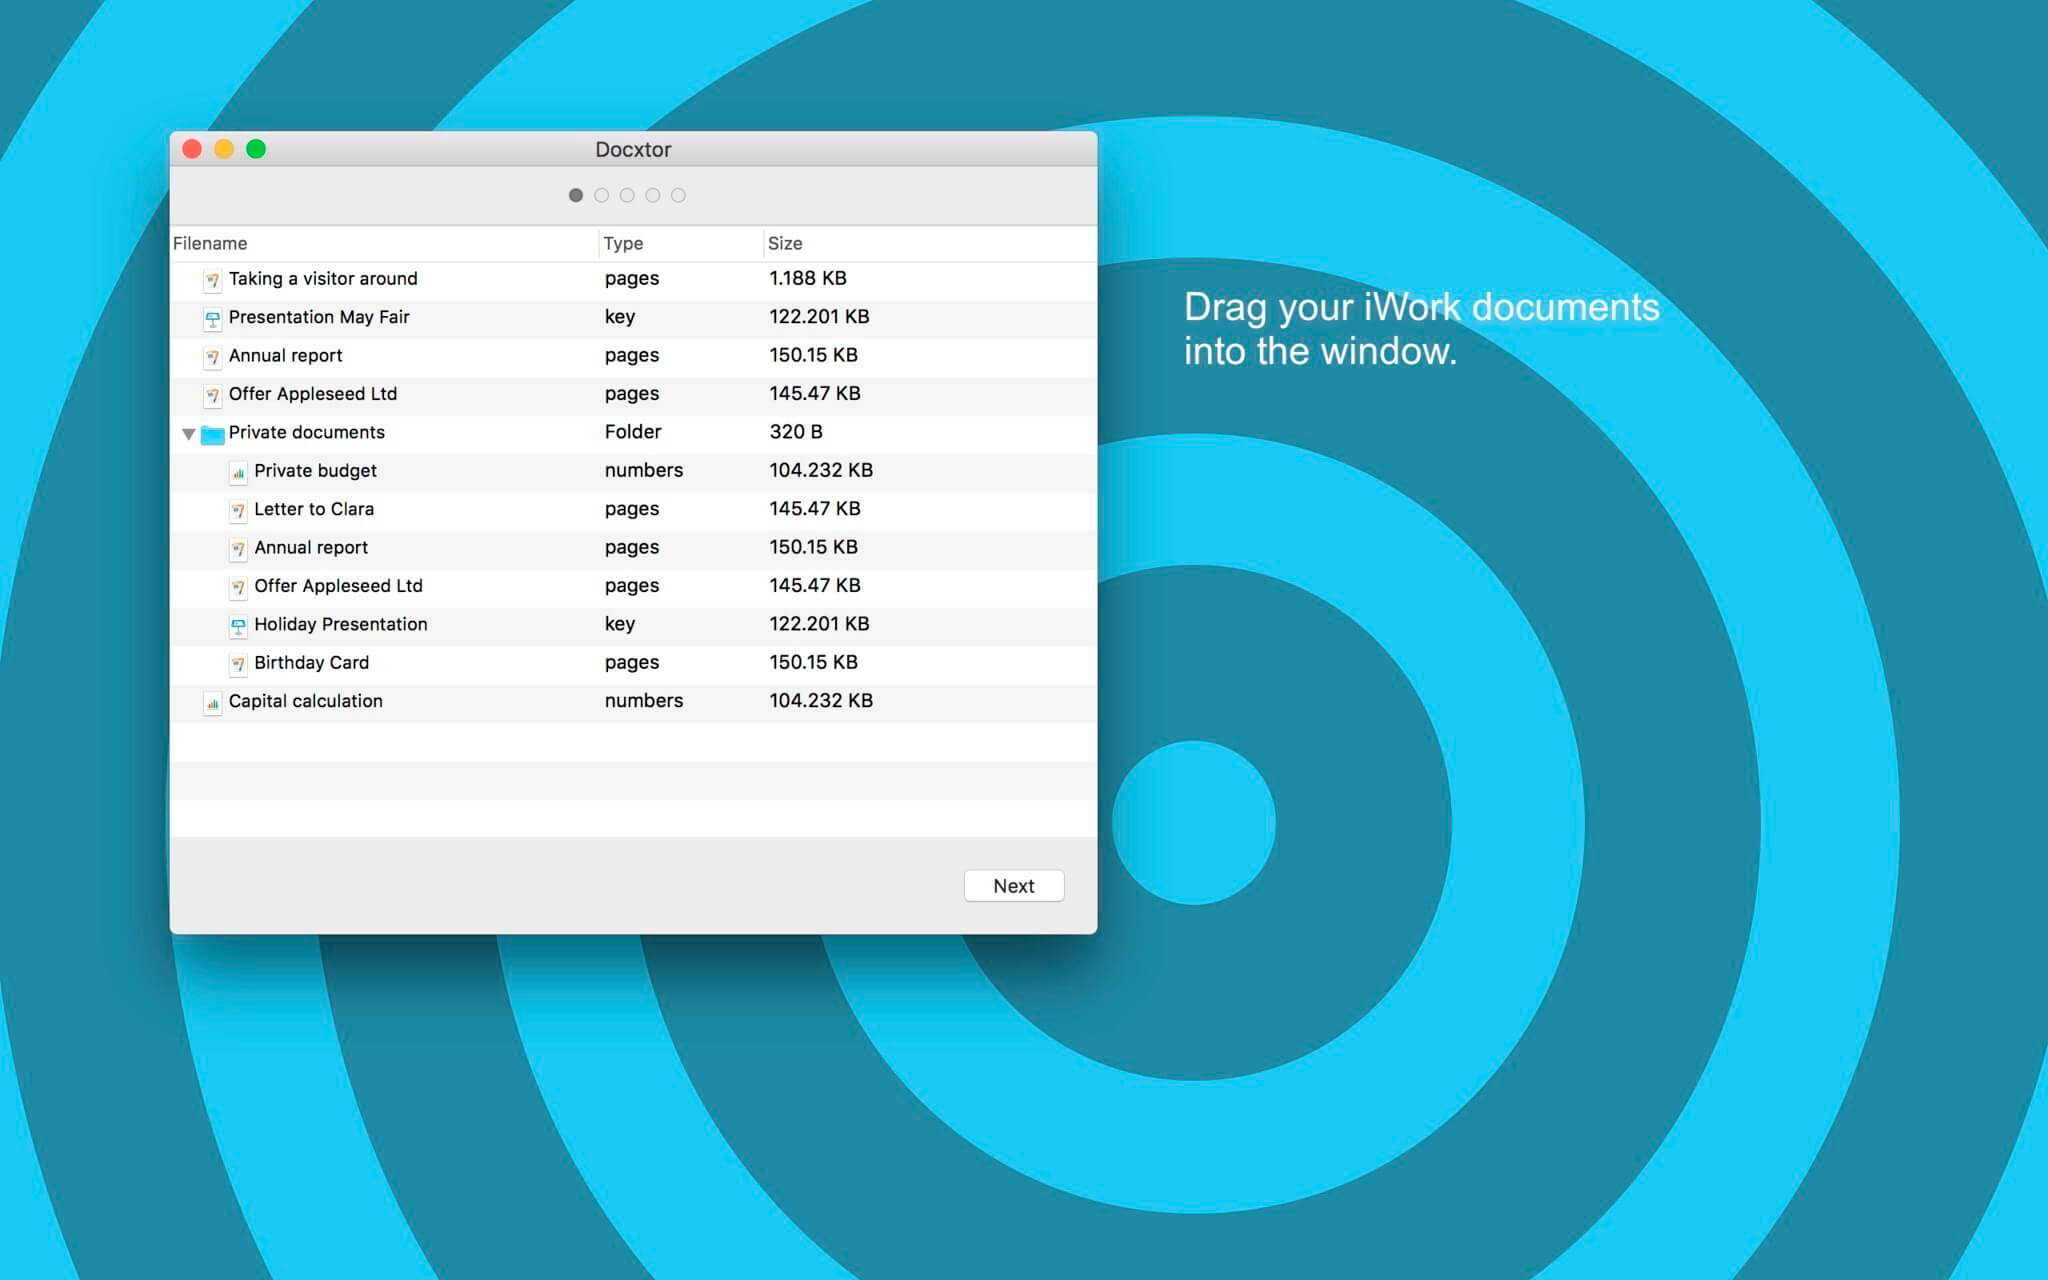
Task: Click the Keynote icon beside Presentation May Fair
Action: (212, 319)
